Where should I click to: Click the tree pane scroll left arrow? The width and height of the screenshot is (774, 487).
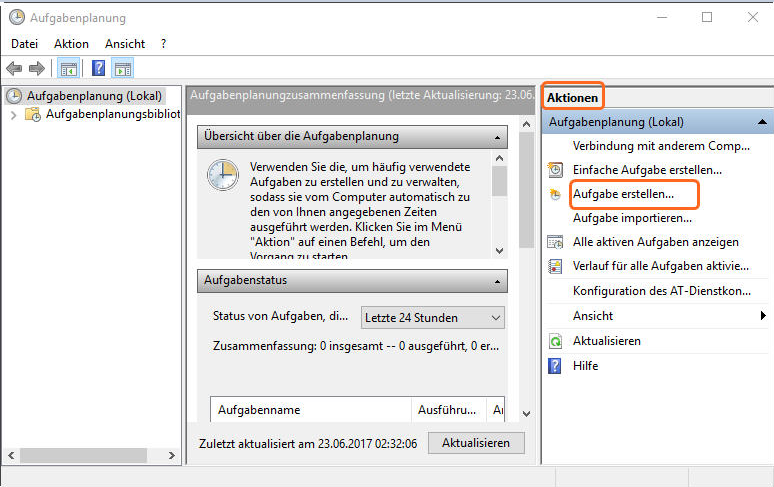point(11,455)
